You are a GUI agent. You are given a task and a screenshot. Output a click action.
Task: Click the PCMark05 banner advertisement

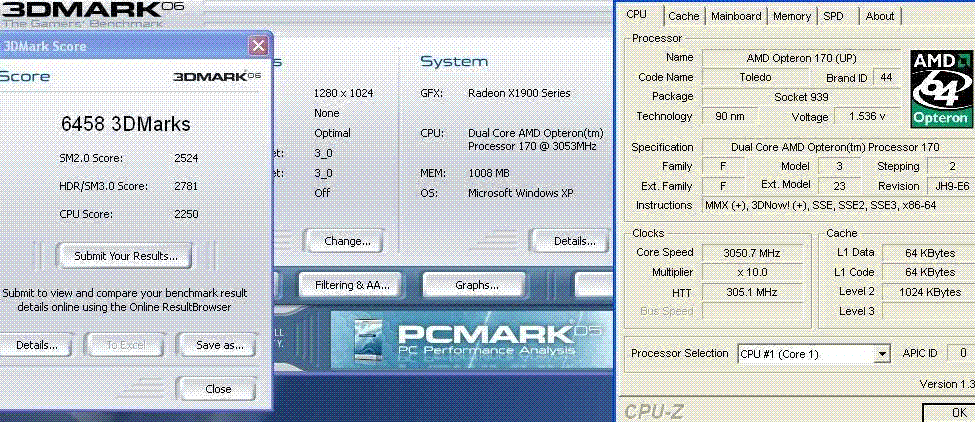471,341
